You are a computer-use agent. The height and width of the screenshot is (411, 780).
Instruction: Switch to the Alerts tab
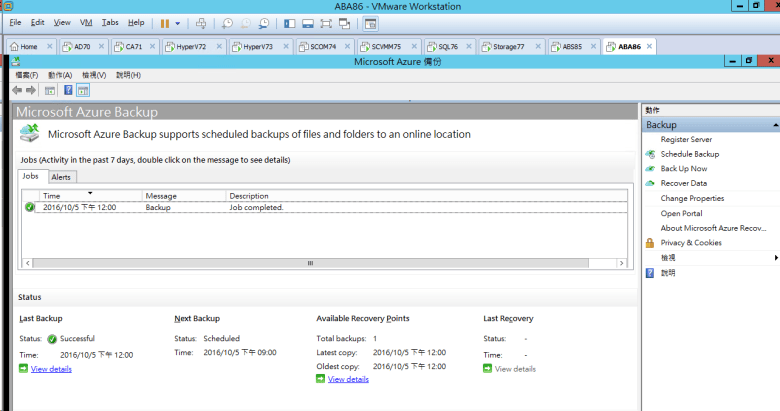pyautogui.click(x=61, y=177)
